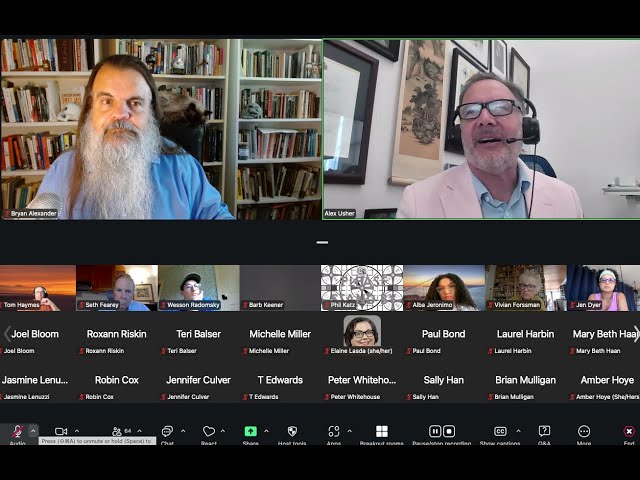Click the red End meeting icon

click(x=629, y=431)
